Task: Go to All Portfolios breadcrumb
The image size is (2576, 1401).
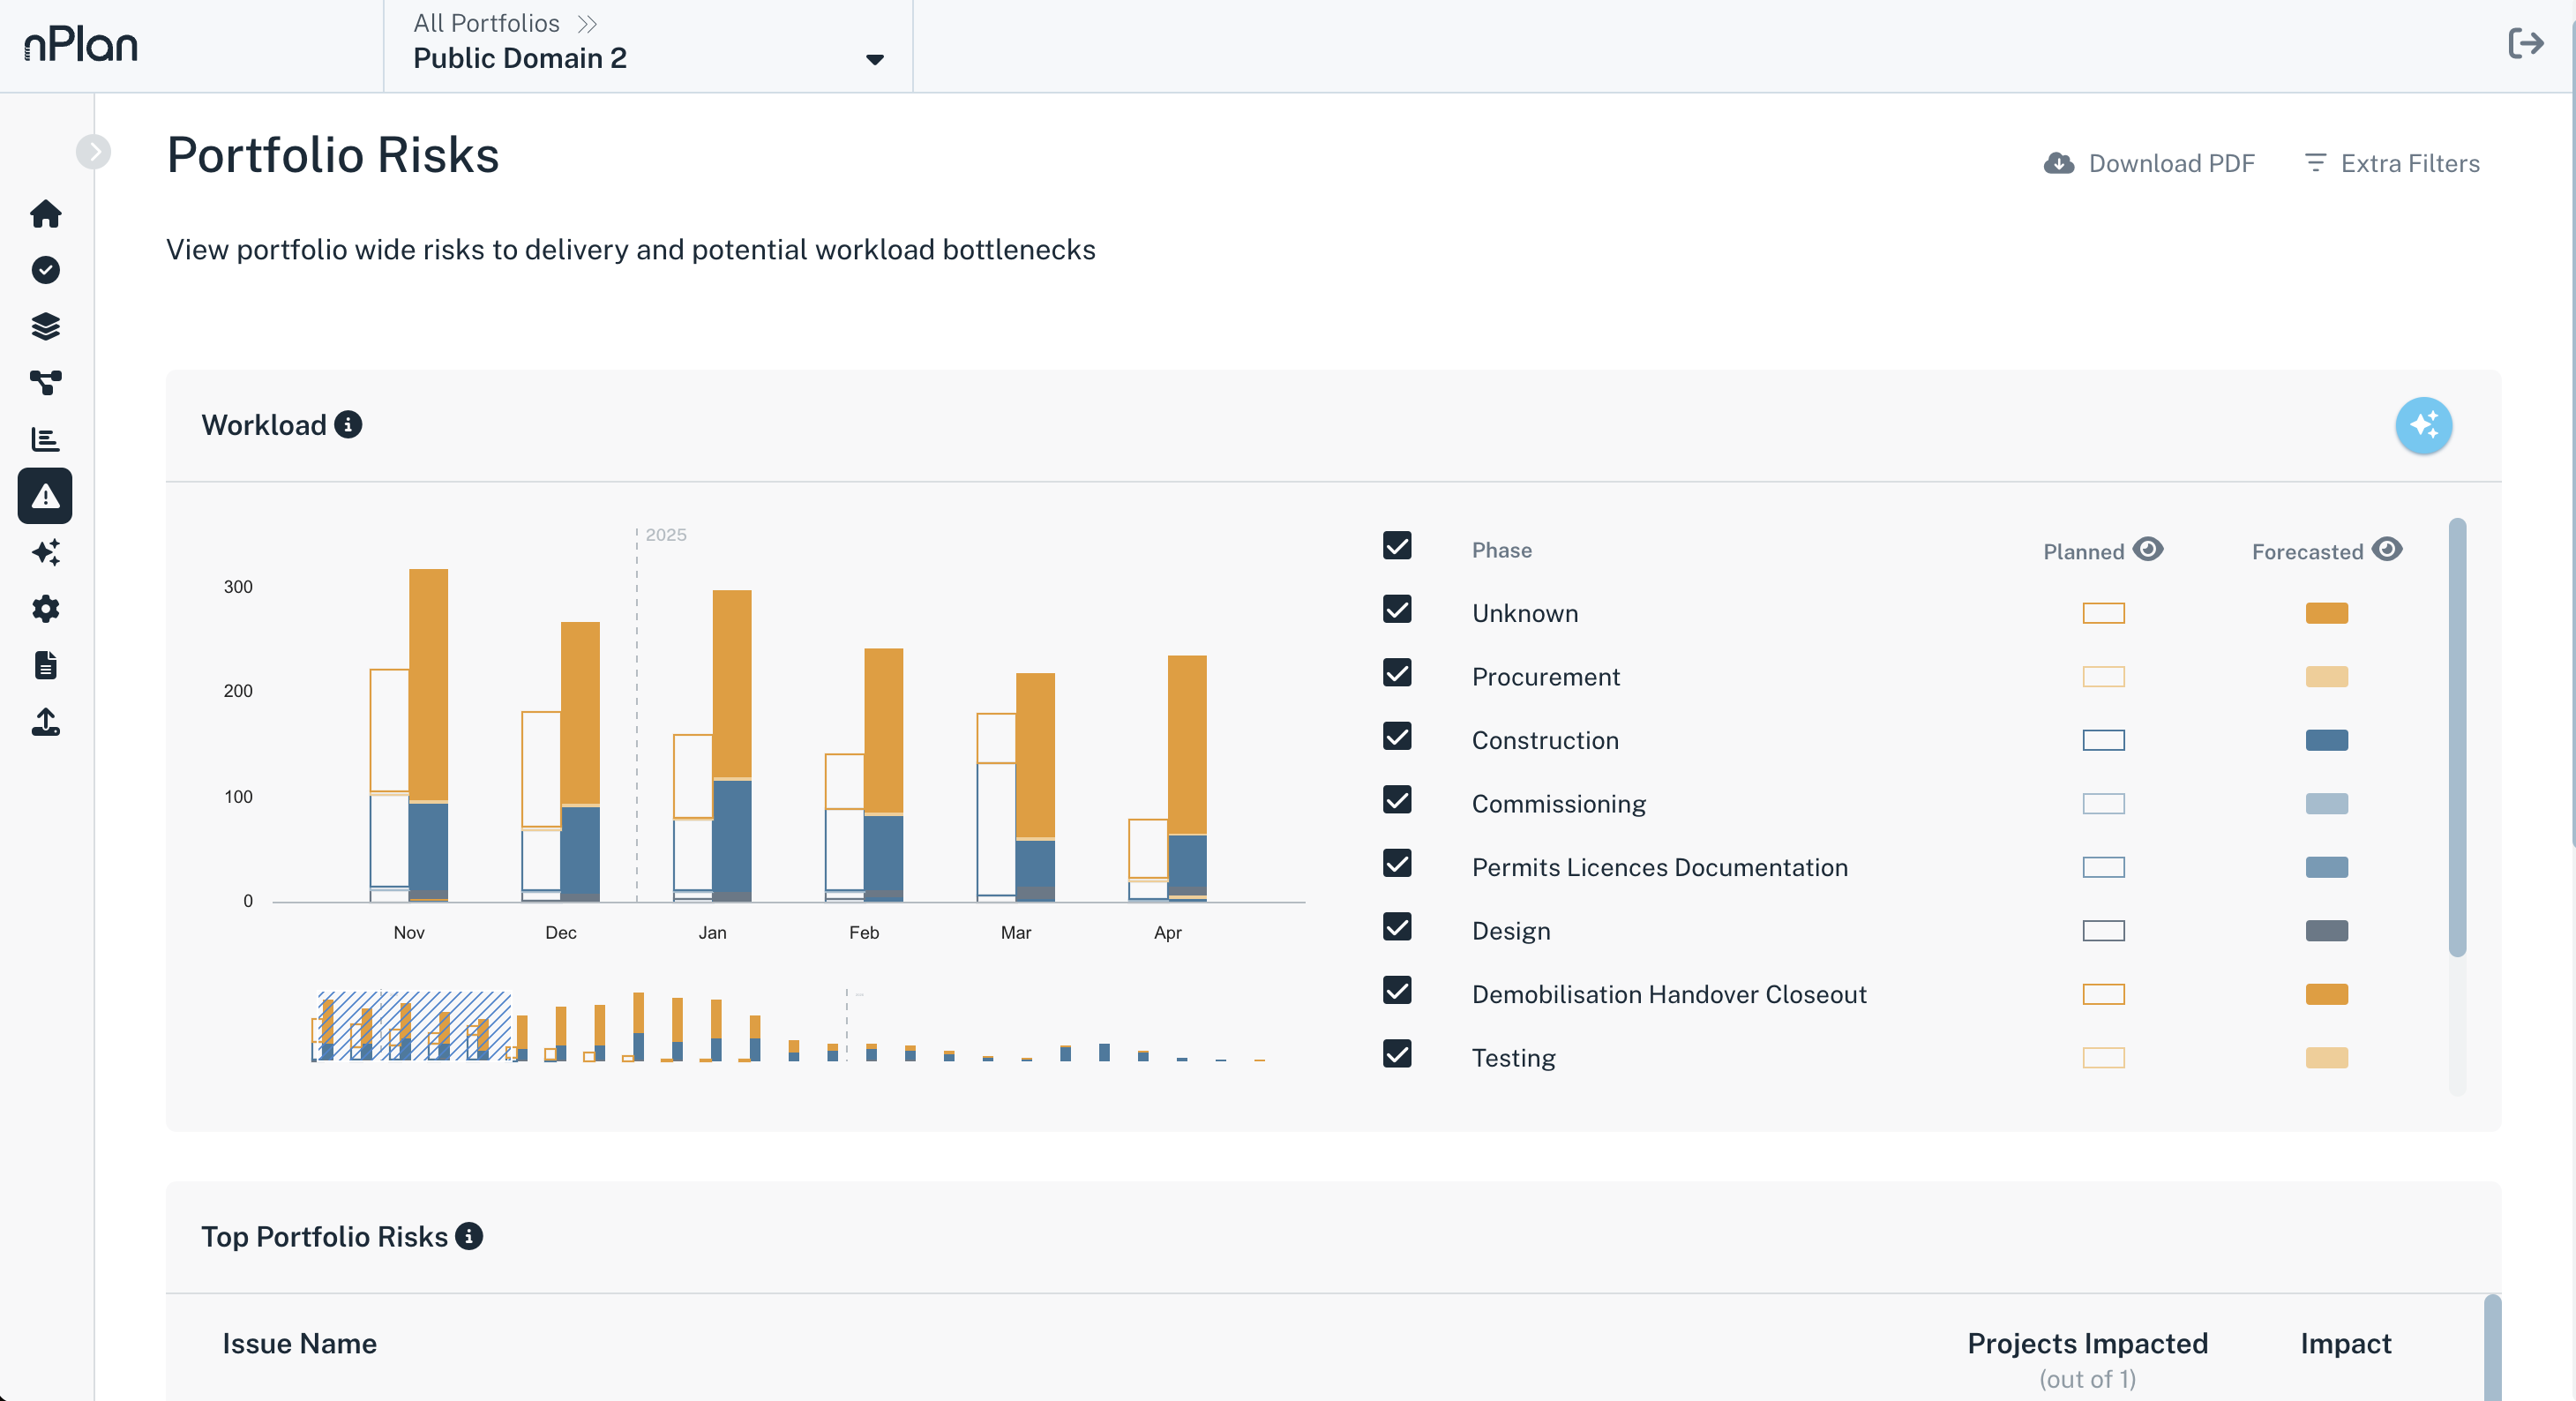Action: point(486,23)
